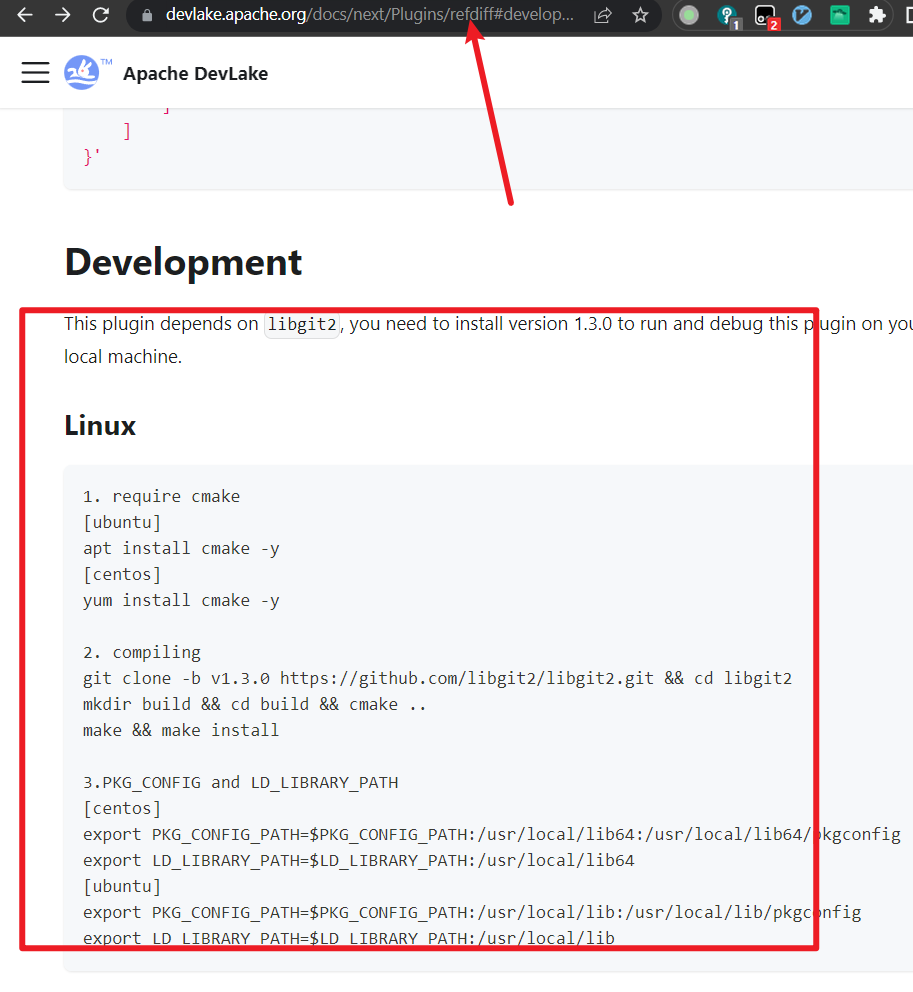The height and width of the screenshot is (992, 913).
Task: Click the 'mkdir build && cd build' line
Action: click(x=254, y=704)
